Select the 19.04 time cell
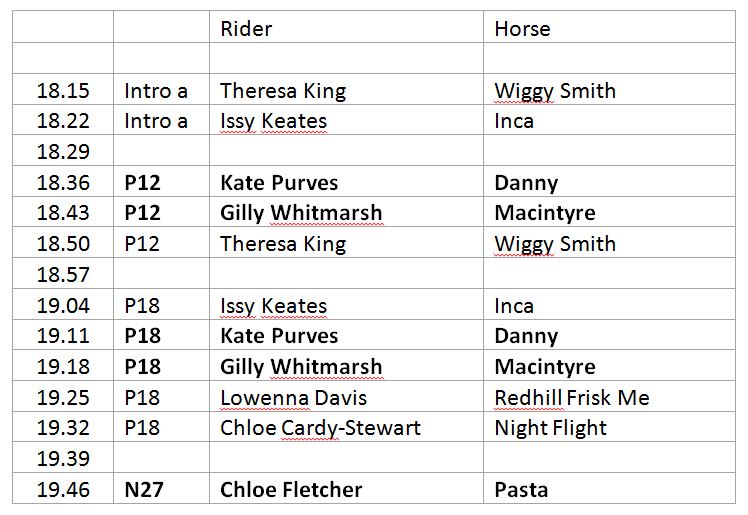The height and width of the screenshot is (515, 748). pyautogui.click(x=63, y=306)
